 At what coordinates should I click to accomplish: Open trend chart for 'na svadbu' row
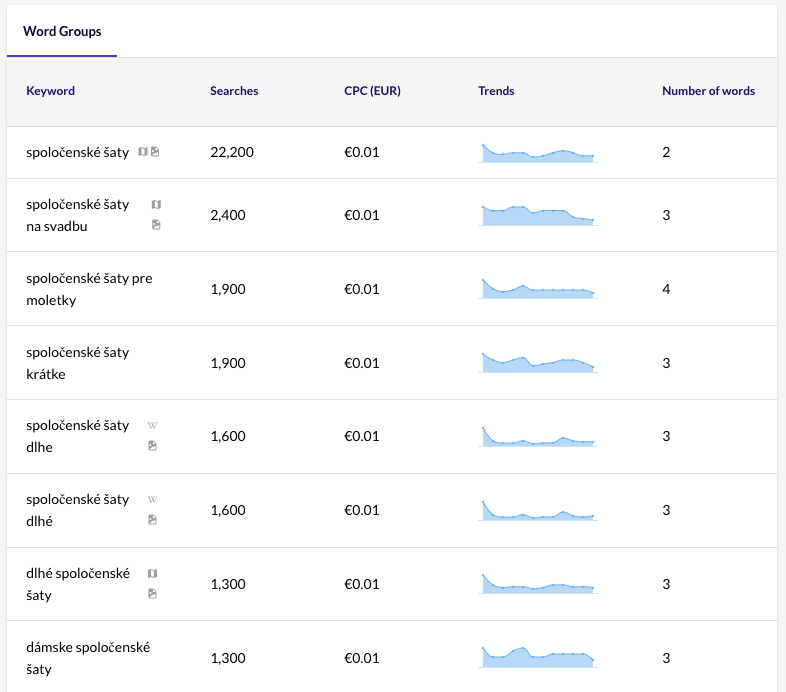[538, 216]
